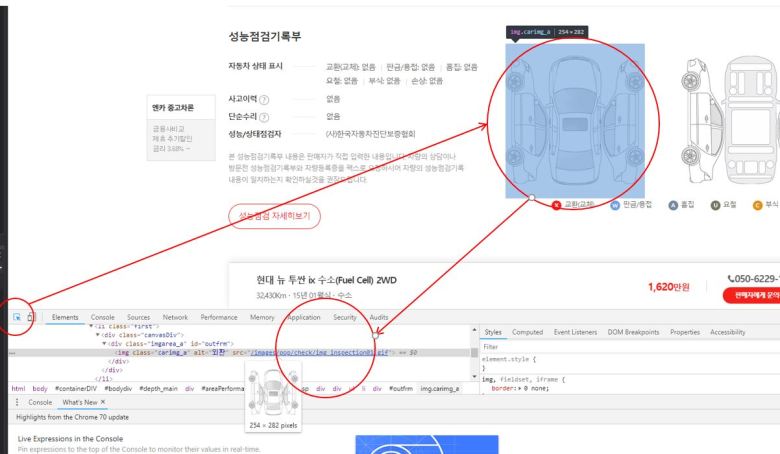Click the 요철 legend icon
This screenshot has width=780, height=454.
pyautogui.click(x=715, y=204)
